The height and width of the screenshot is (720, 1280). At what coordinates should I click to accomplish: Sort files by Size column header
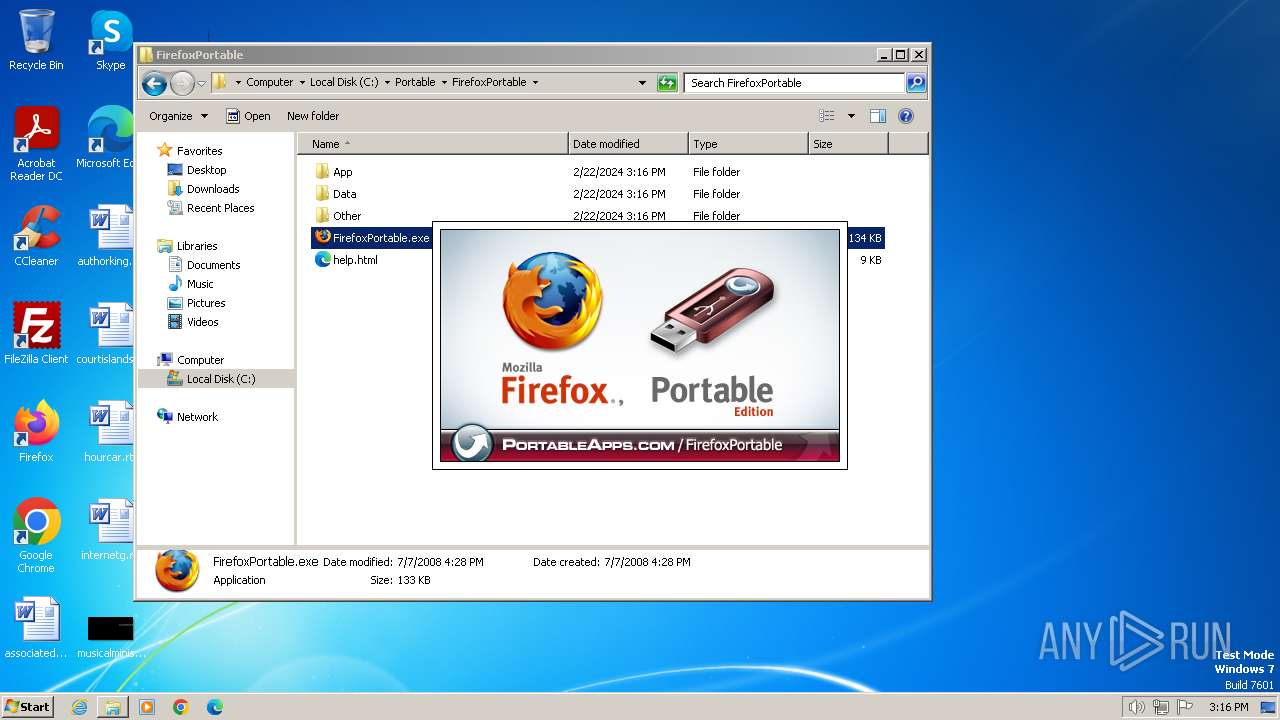click(x=848, y=144)
